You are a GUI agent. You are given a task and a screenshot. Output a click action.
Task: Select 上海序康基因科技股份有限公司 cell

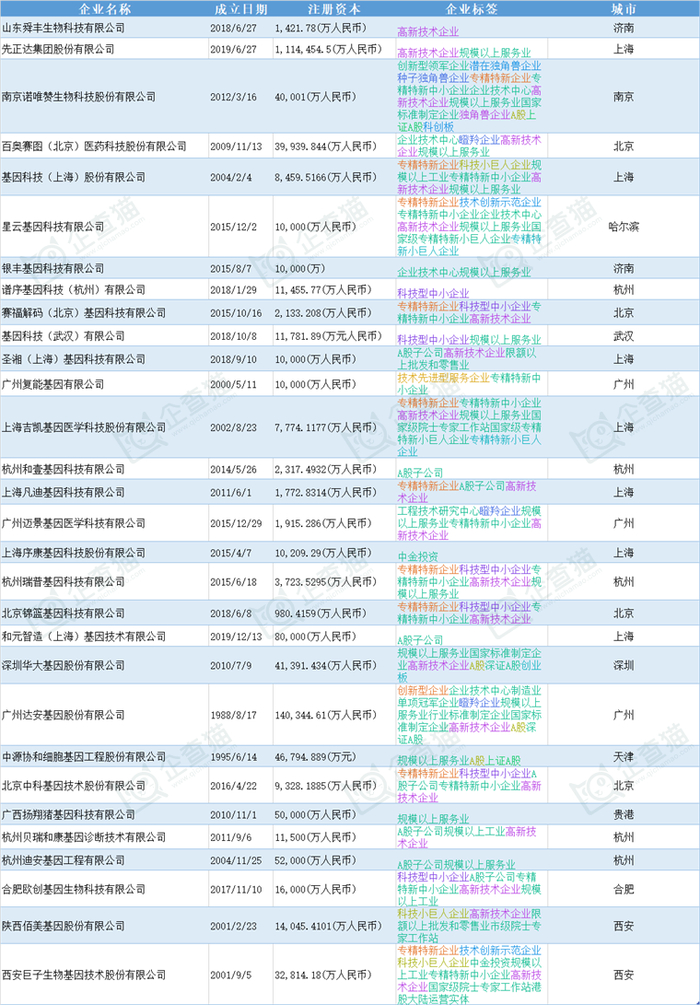74,552
